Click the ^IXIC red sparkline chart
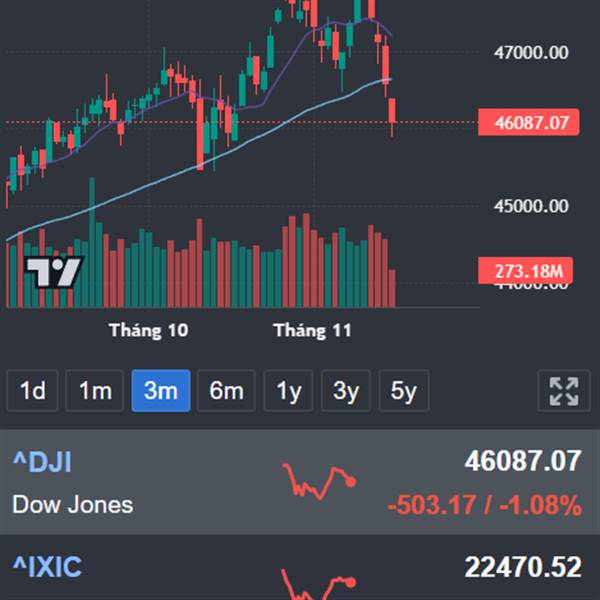 coord(320,582)
